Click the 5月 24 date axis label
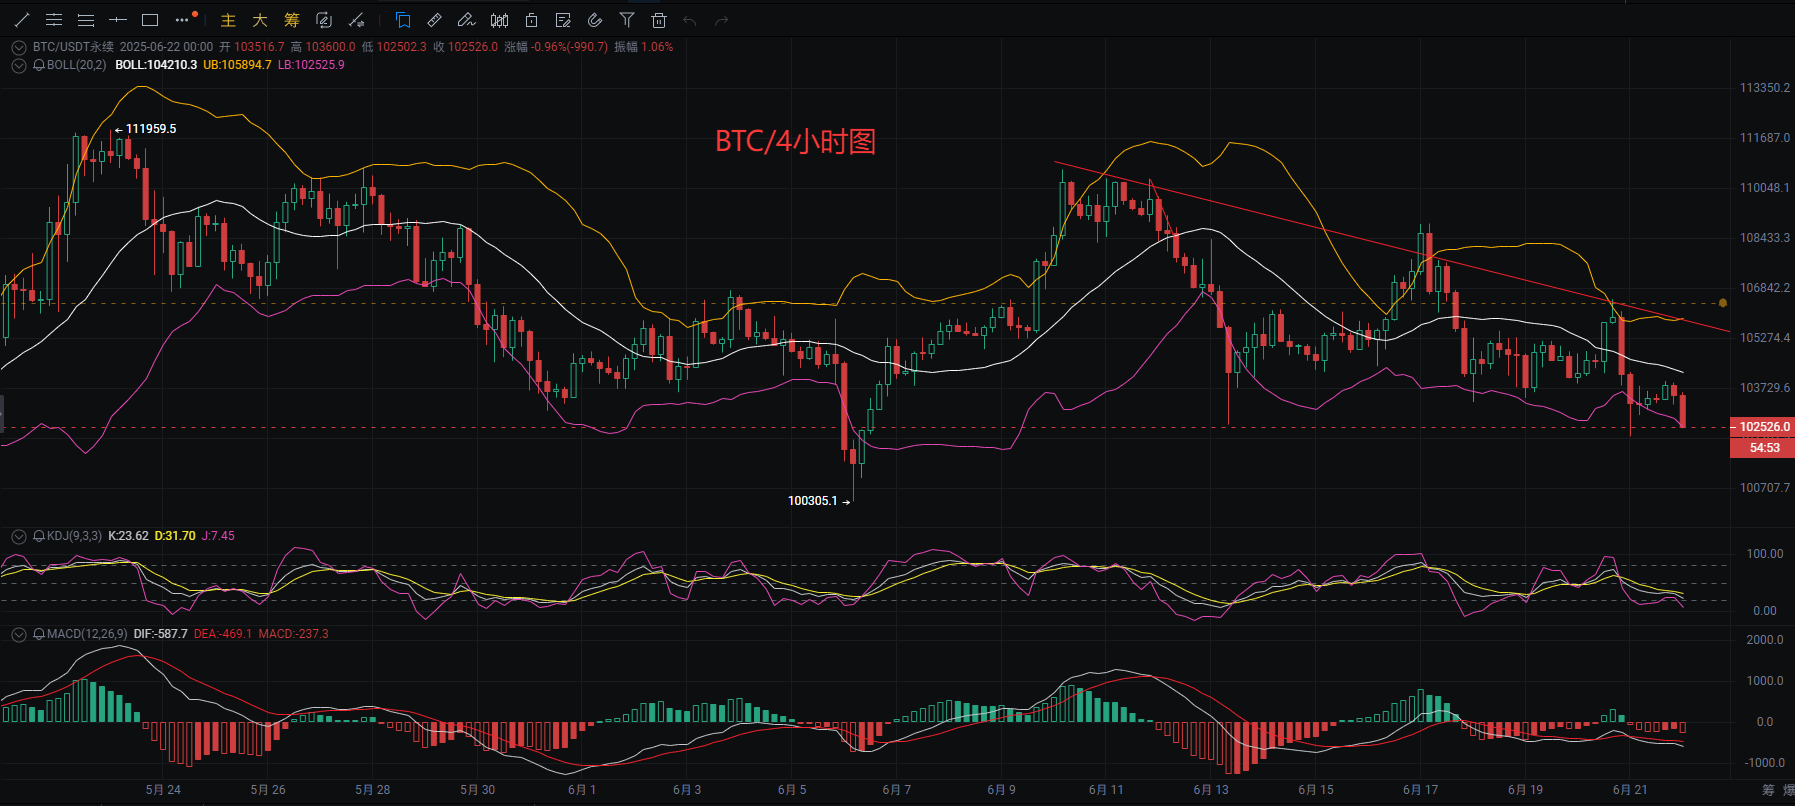 163,790
